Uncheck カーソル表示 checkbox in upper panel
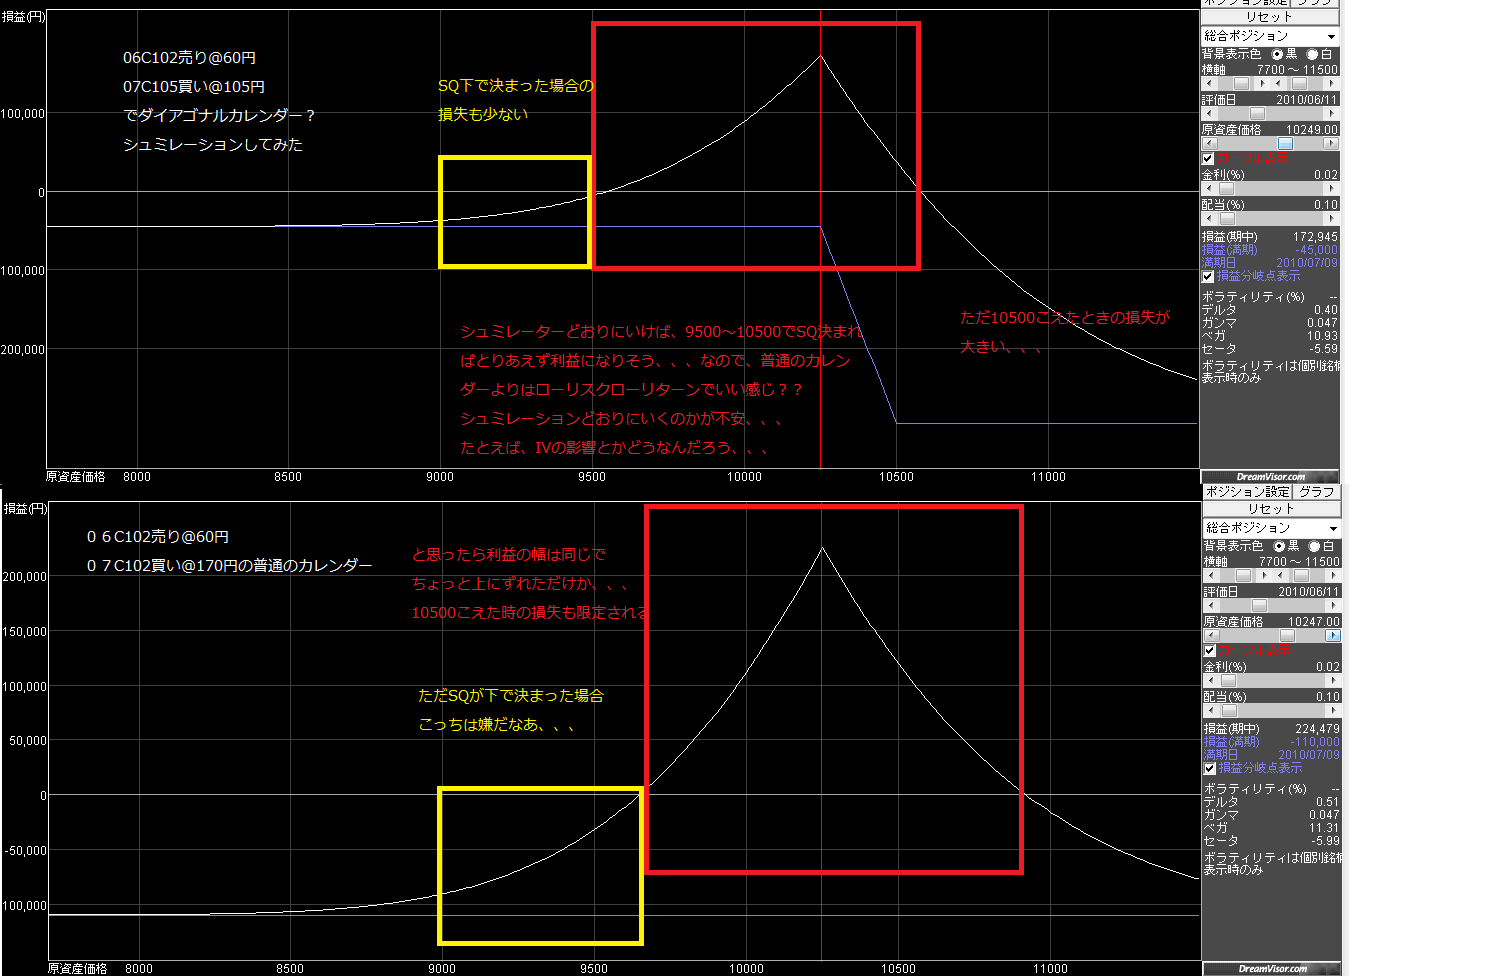The width and height of the screenshot is (1494, 976). click(1208, 159)
